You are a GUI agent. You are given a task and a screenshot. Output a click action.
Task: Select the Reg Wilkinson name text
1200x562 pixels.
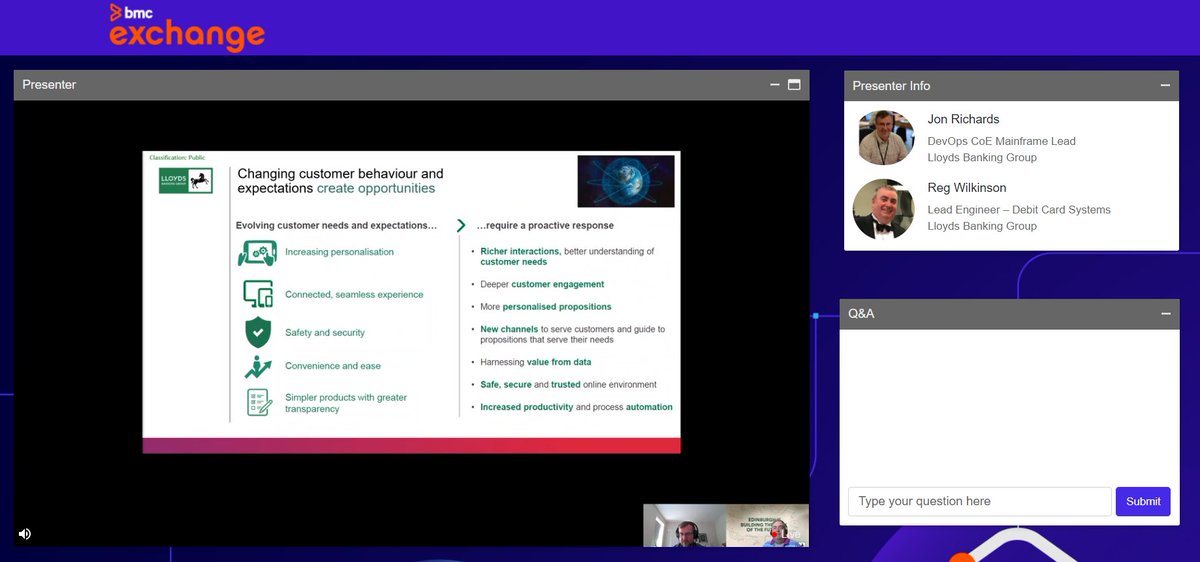[x=967, y=188]
